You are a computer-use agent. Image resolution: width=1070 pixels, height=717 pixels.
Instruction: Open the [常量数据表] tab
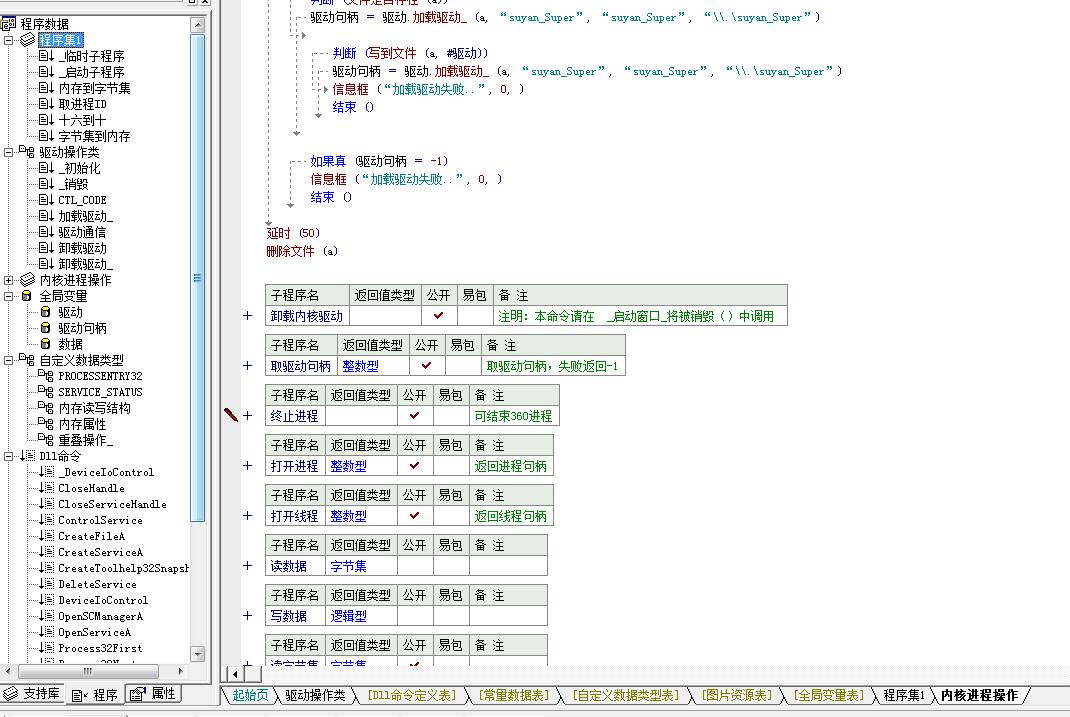[x=514, y=695]
